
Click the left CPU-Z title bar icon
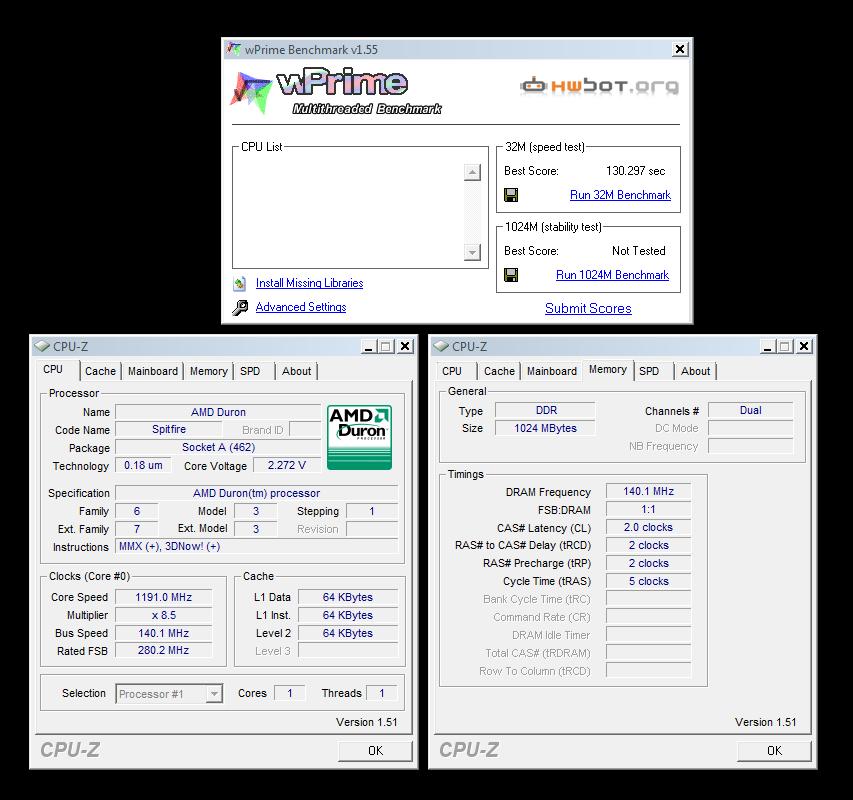tap(42, 346)
